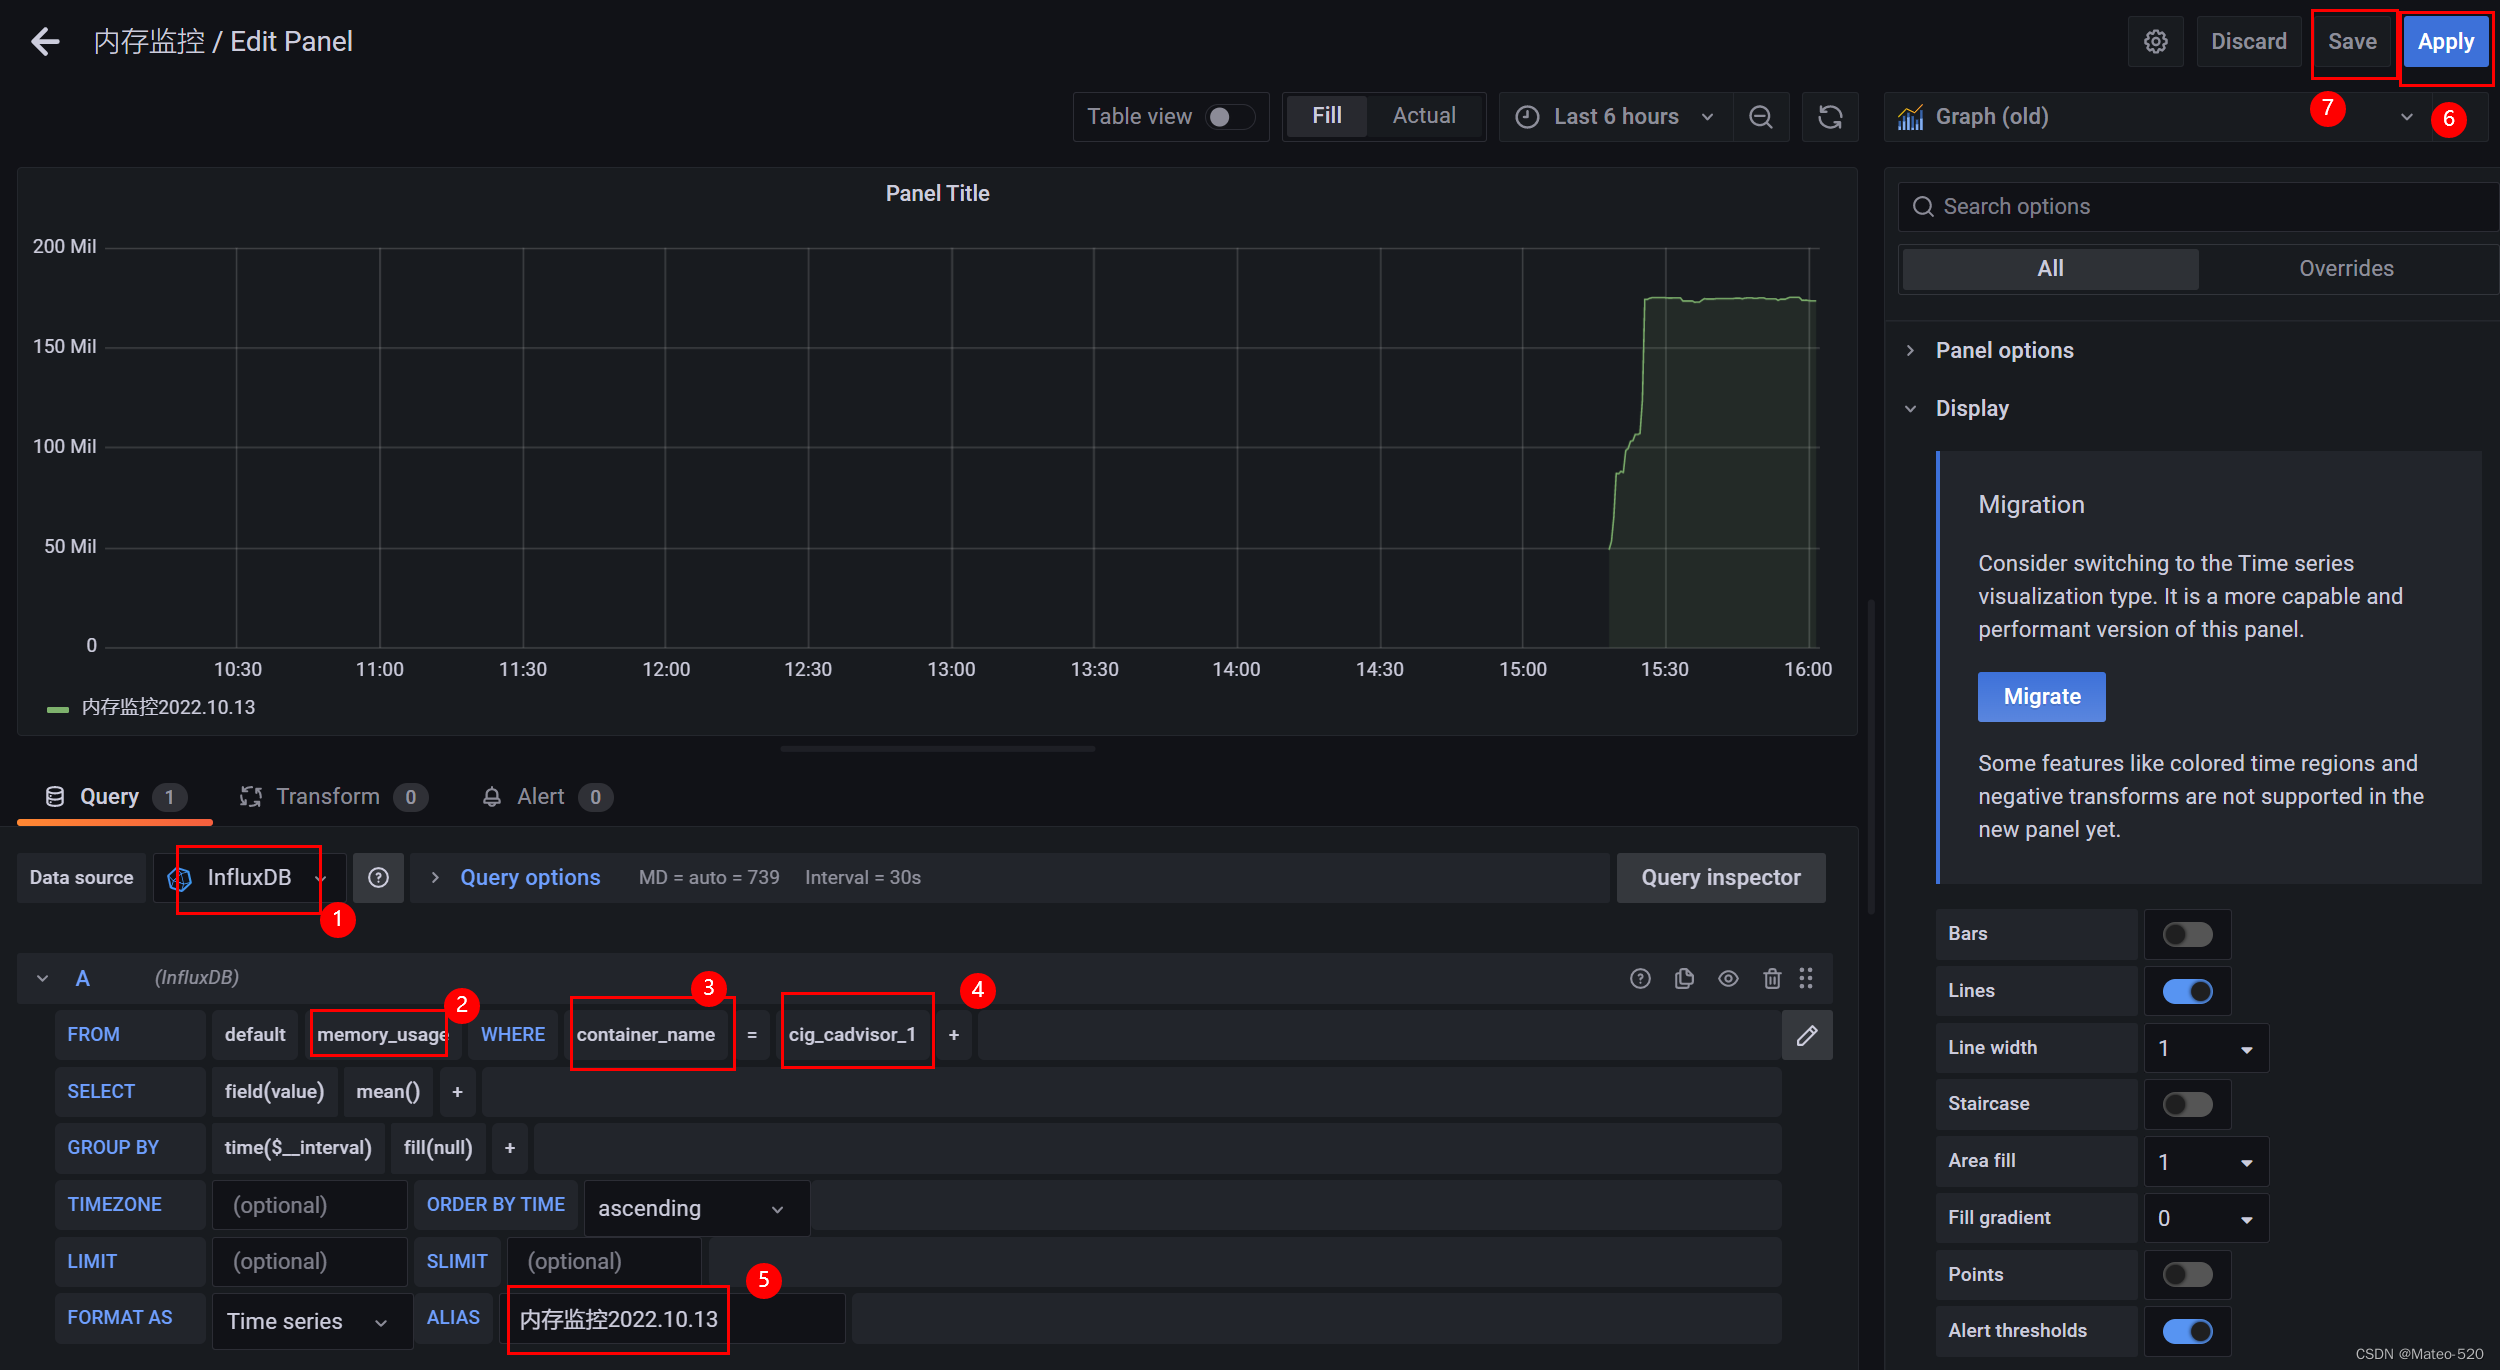
Task: Duplicate query A with the copy icon
Action: [x=1684, y=978]
